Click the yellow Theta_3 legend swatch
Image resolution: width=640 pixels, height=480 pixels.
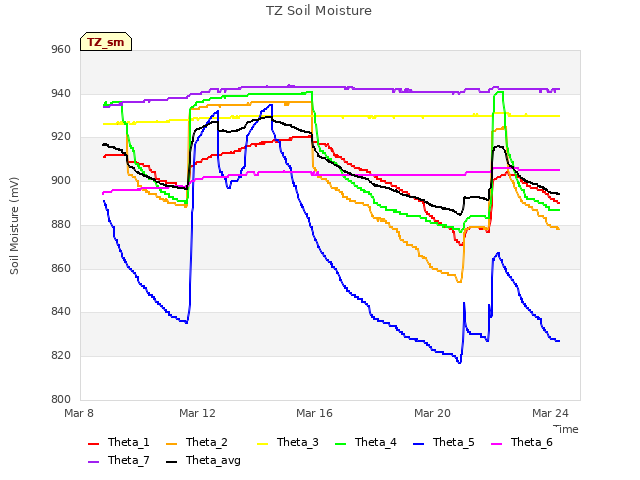point(262,444)
